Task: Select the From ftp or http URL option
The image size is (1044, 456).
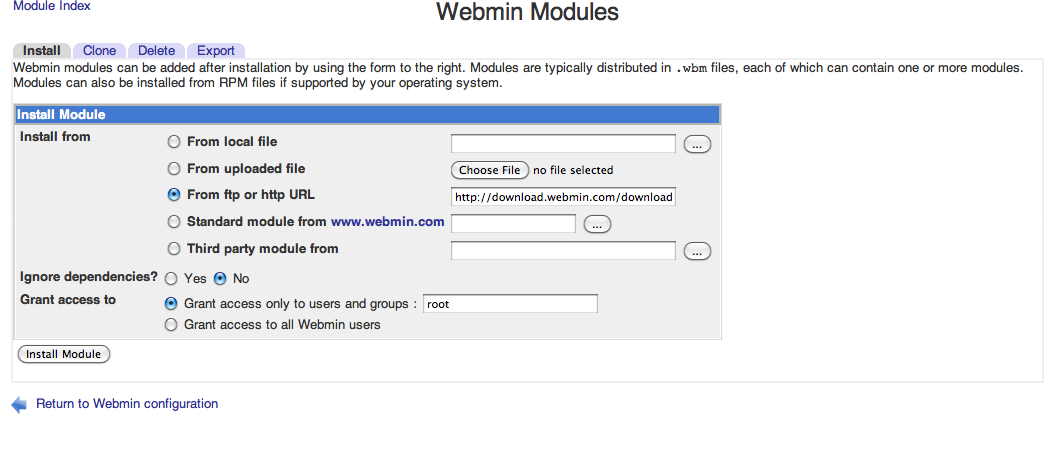Action: point(174,195)
